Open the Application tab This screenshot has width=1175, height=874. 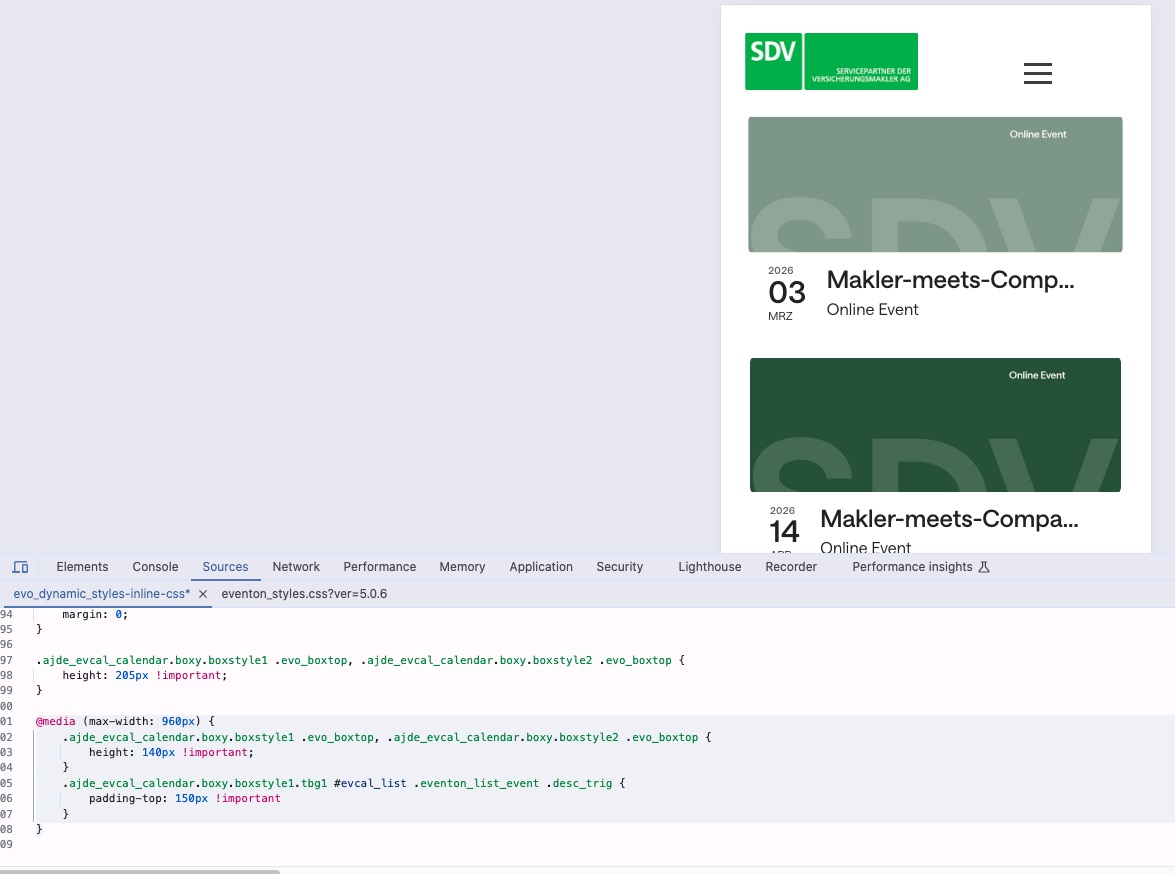[541, 567]
